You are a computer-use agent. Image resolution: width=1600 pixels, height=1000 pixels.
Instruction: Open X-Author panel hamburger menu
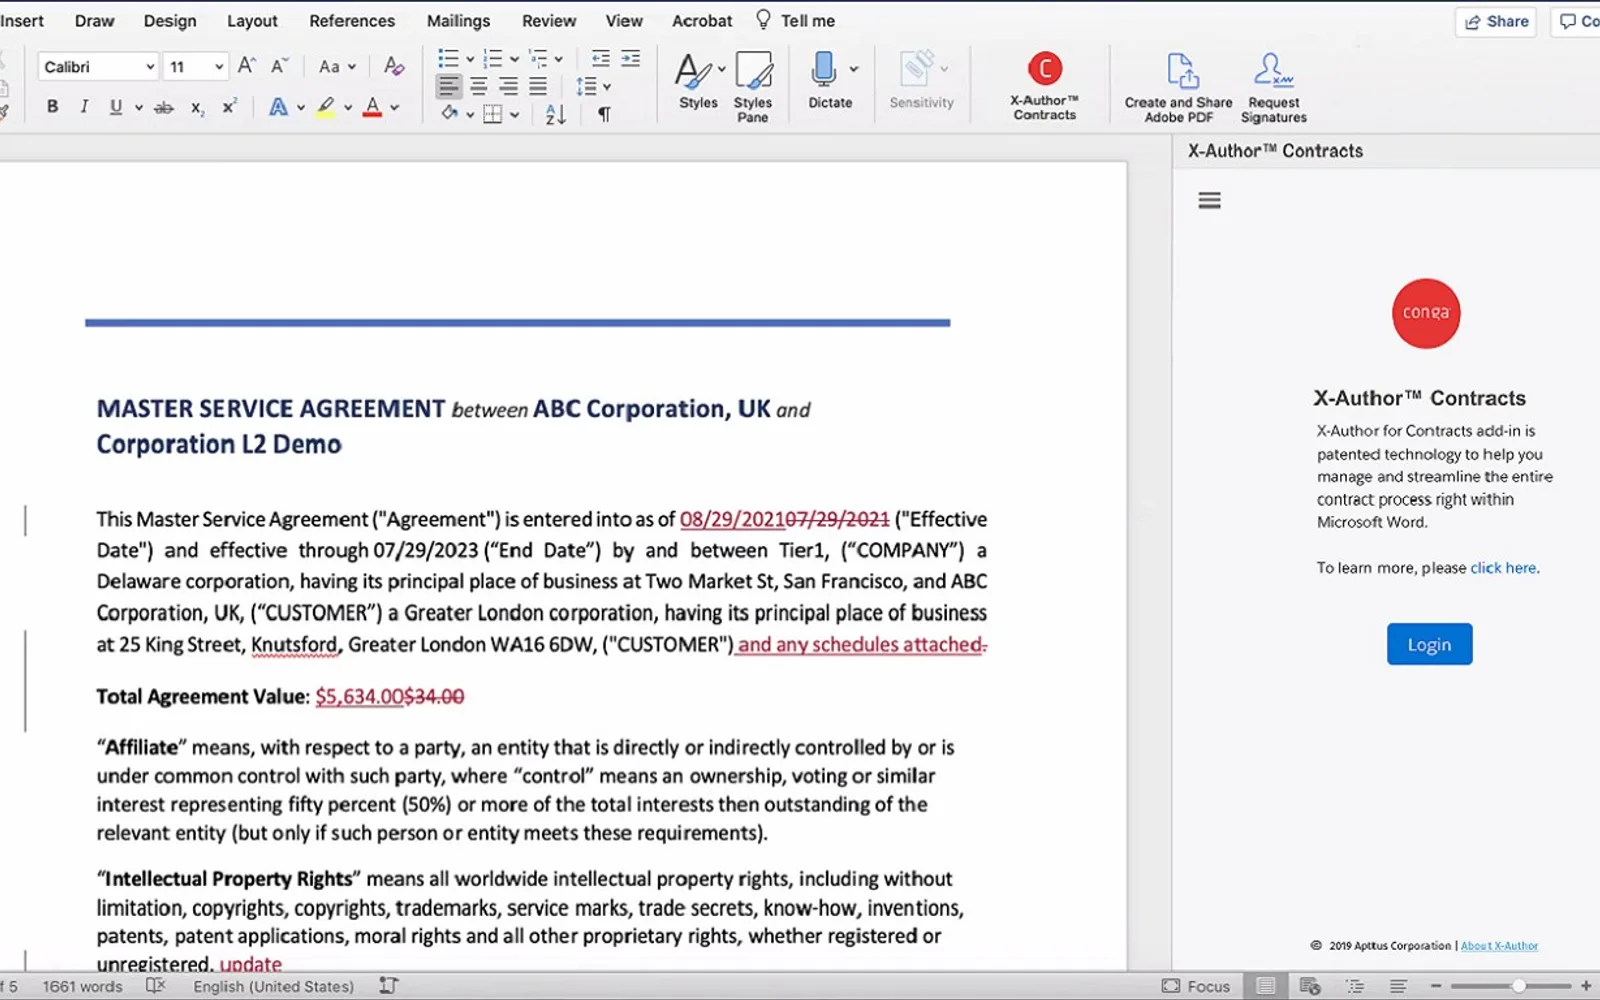(1209, 200)
